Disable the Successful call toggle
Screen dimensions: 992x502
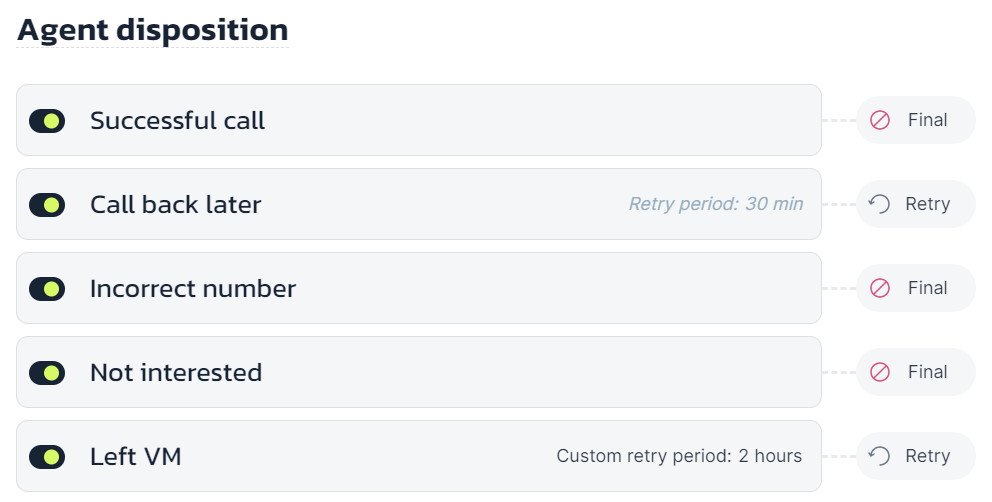point(47,121)
